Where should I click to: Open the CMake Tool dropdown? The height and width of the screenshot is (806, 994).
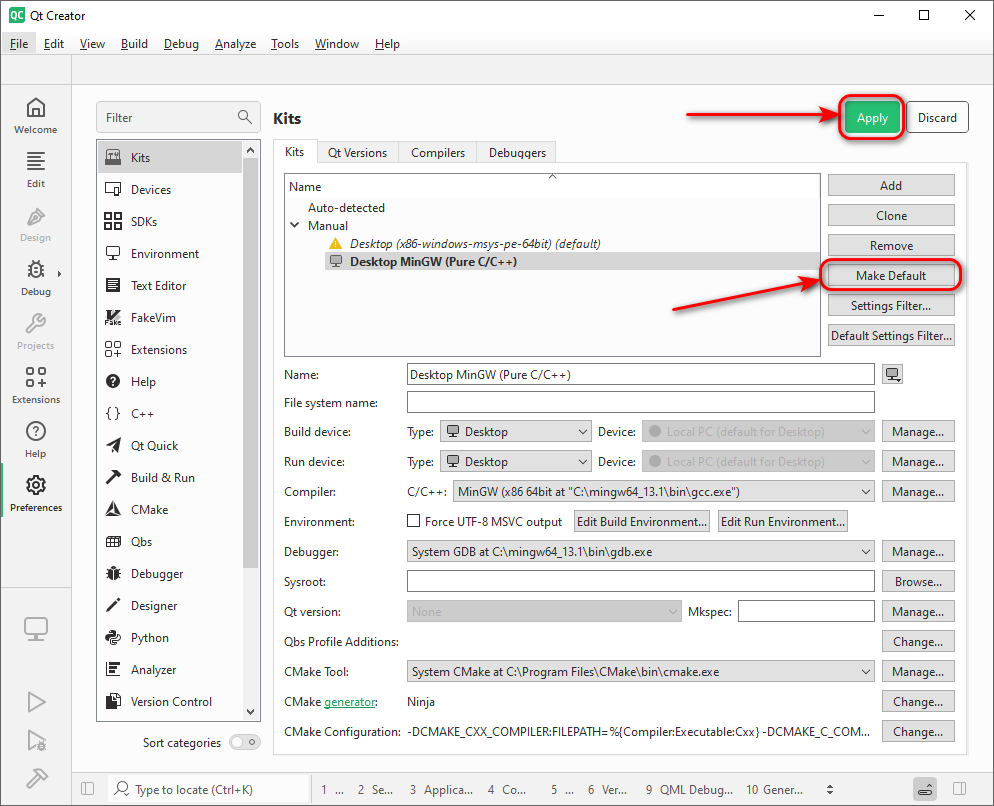640,672
